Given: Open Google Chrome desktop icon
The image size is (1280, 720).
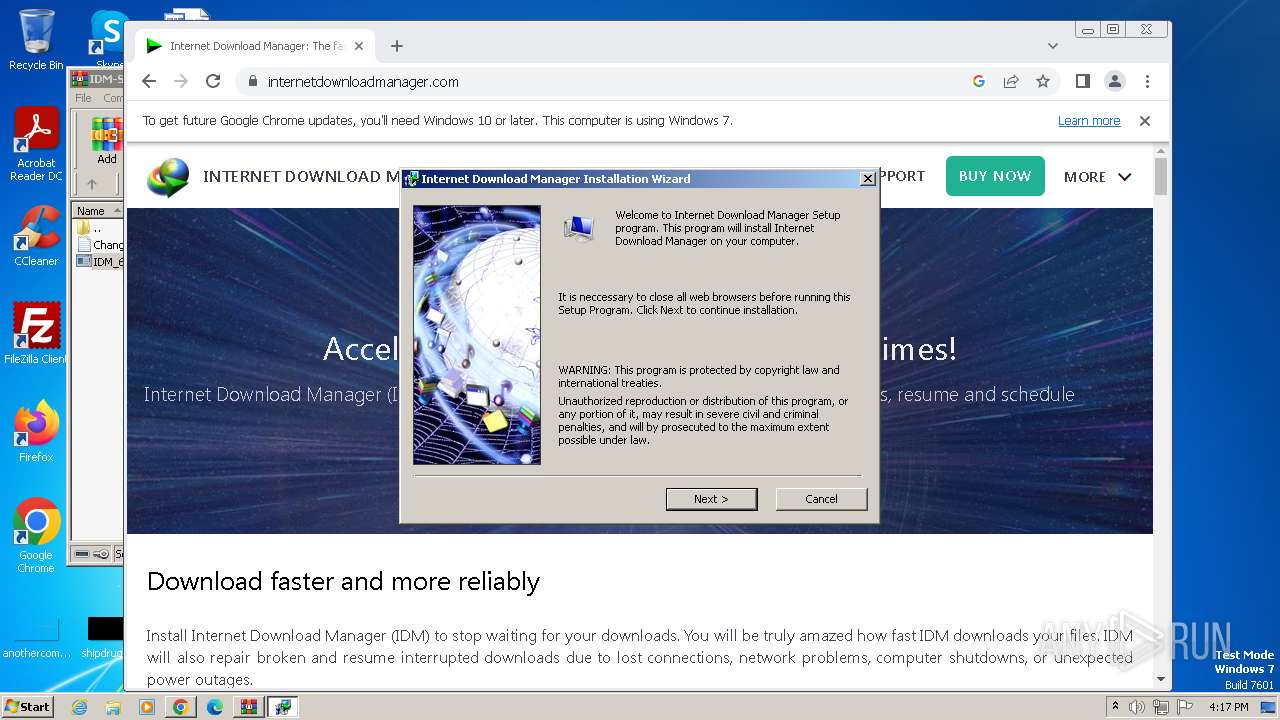Looking at the screenshot, I should coord(36,536).
